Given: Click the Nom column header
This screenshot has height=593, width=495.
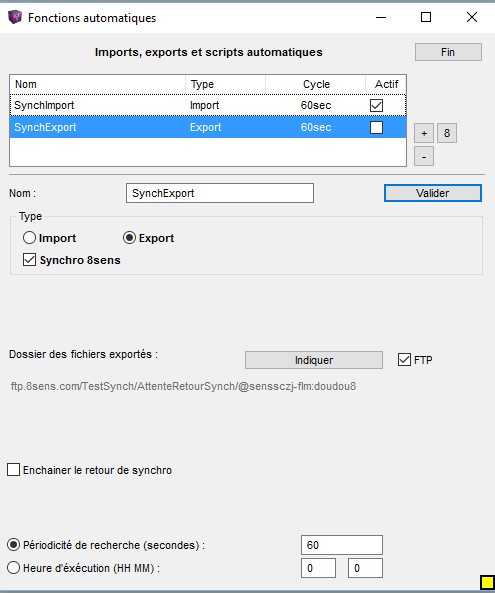Looking at the screenshot, I should tap(98, 84).
